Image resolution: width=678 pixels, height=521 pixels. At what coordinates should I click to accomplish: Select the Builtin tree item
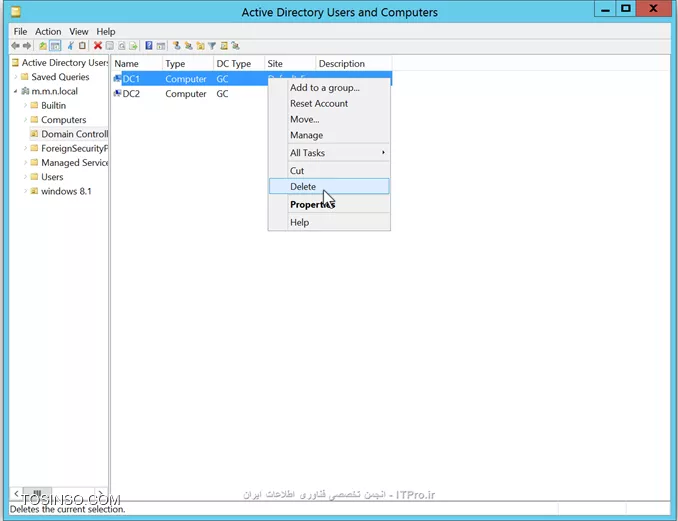pyautogui.click(x=54, y=105)
